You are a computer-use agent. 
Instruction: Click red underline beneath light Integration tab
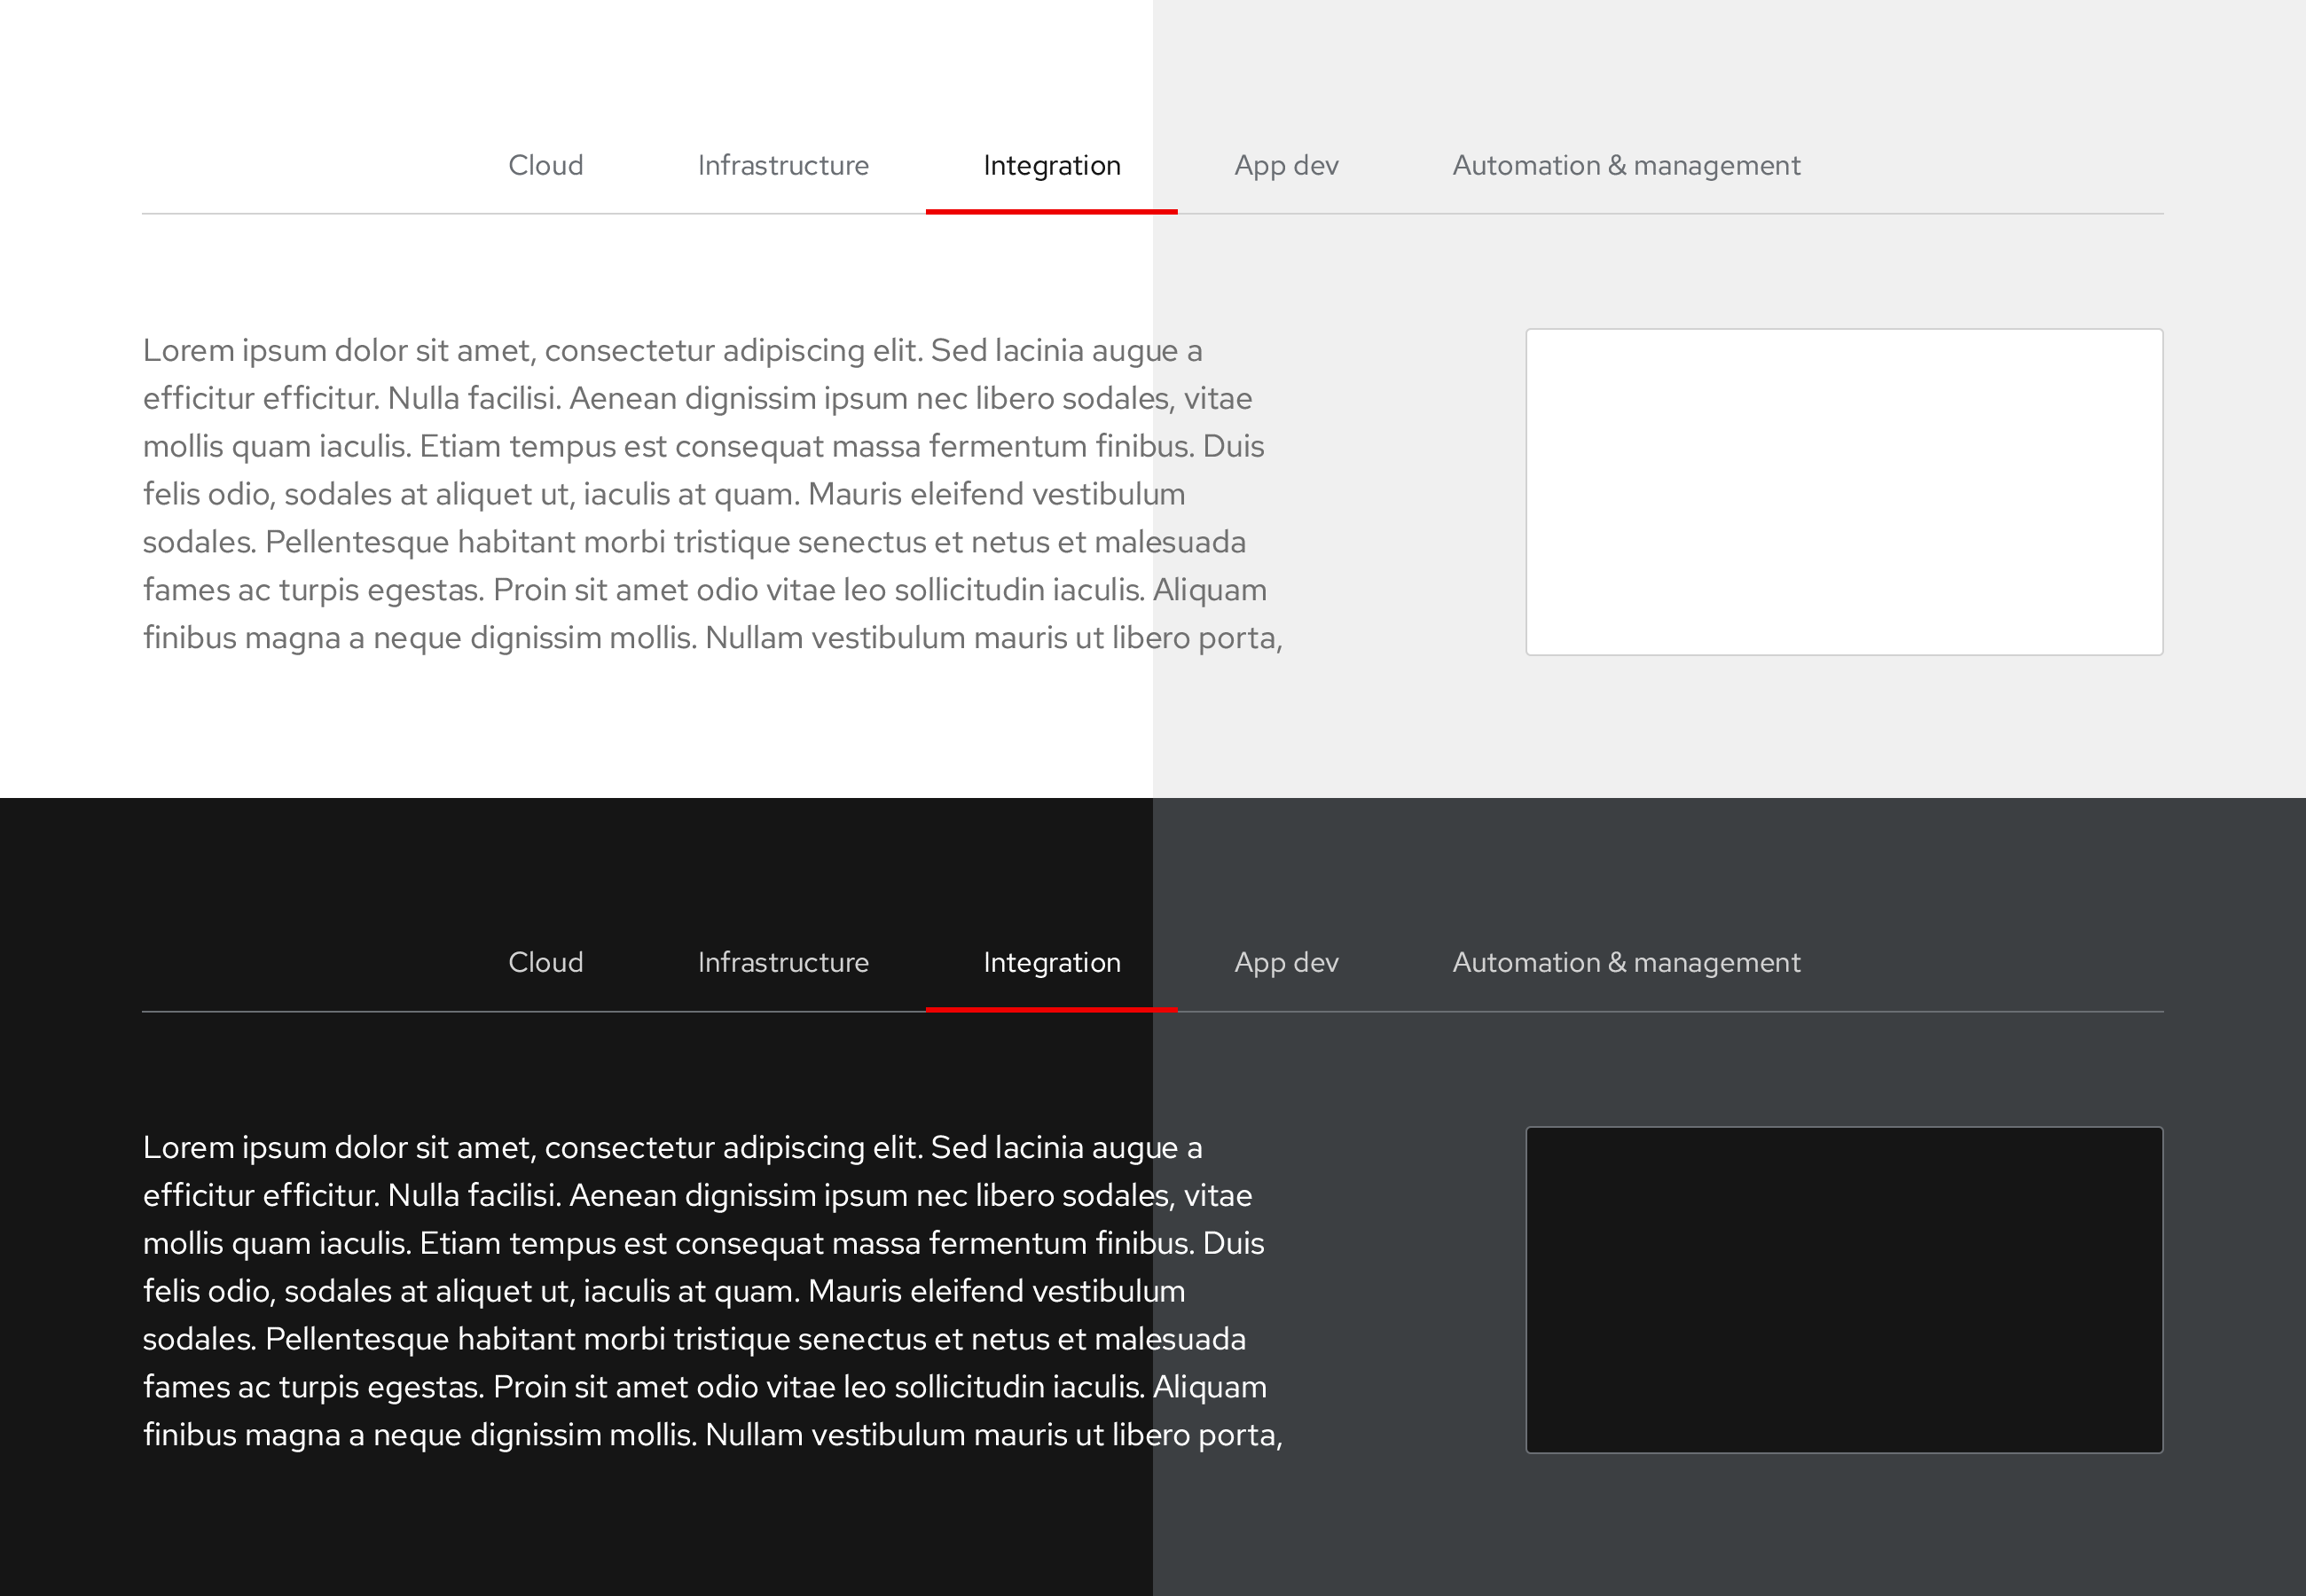pyautogui.click(x=1051, y=211)
